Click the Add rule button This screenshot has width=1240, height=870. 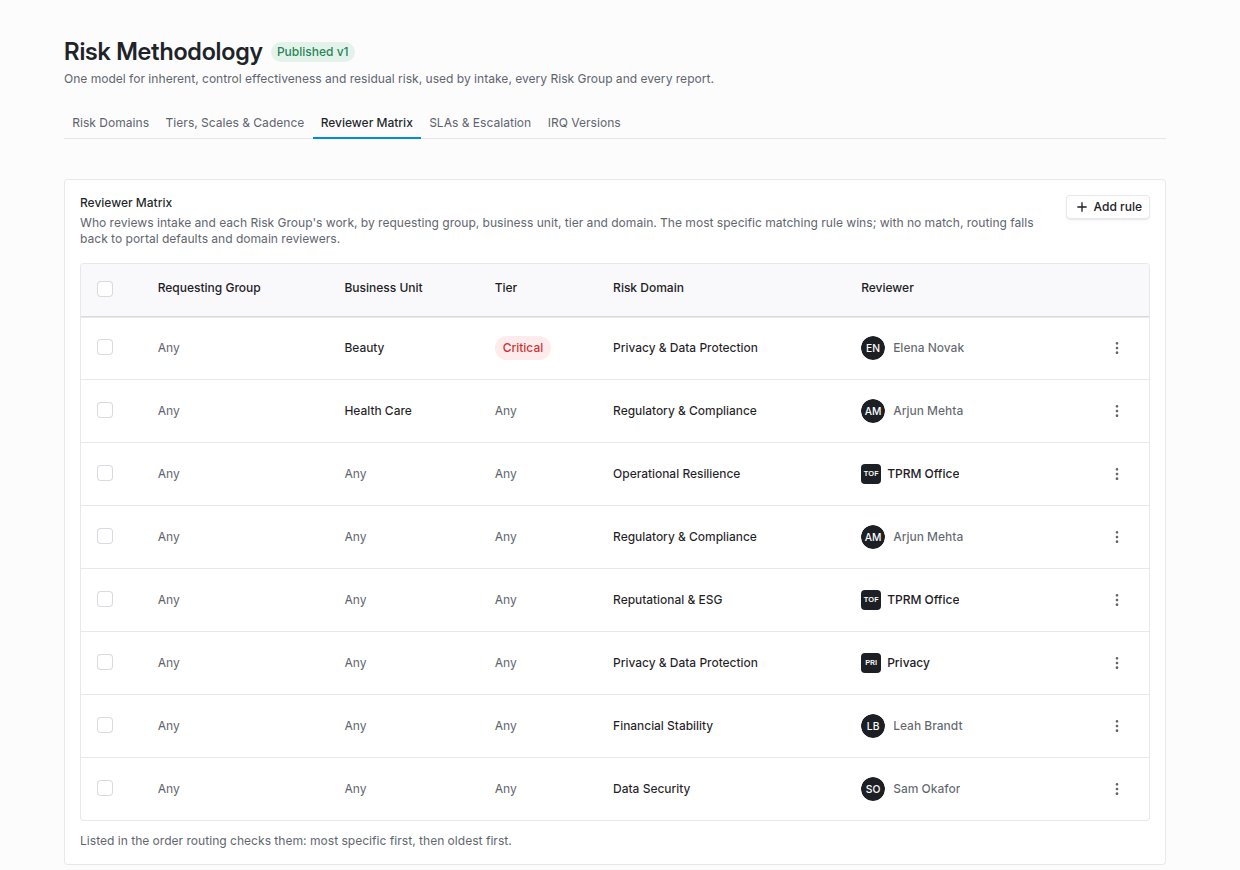tap(1108, 207)
